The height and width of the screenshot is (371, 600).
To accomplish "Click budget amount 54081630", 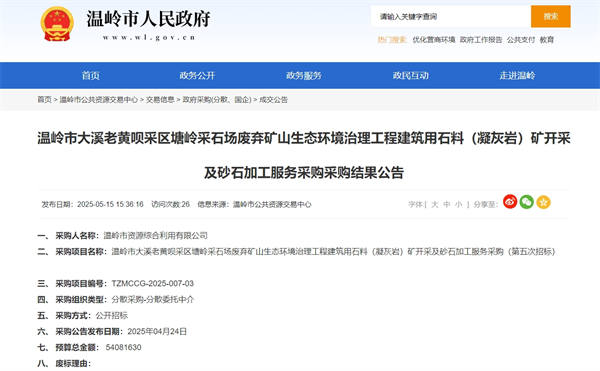I will [124, 347].
